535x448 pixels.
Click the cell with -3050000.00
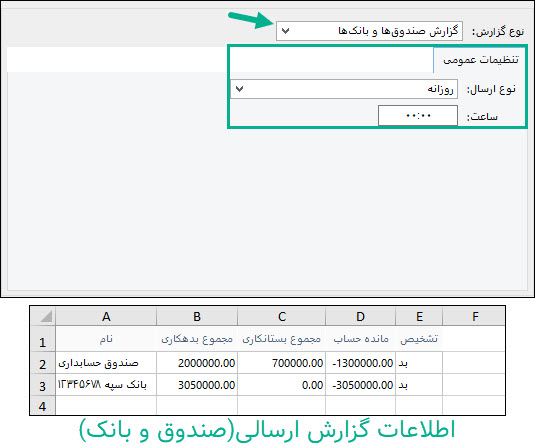tap(361, 385)
